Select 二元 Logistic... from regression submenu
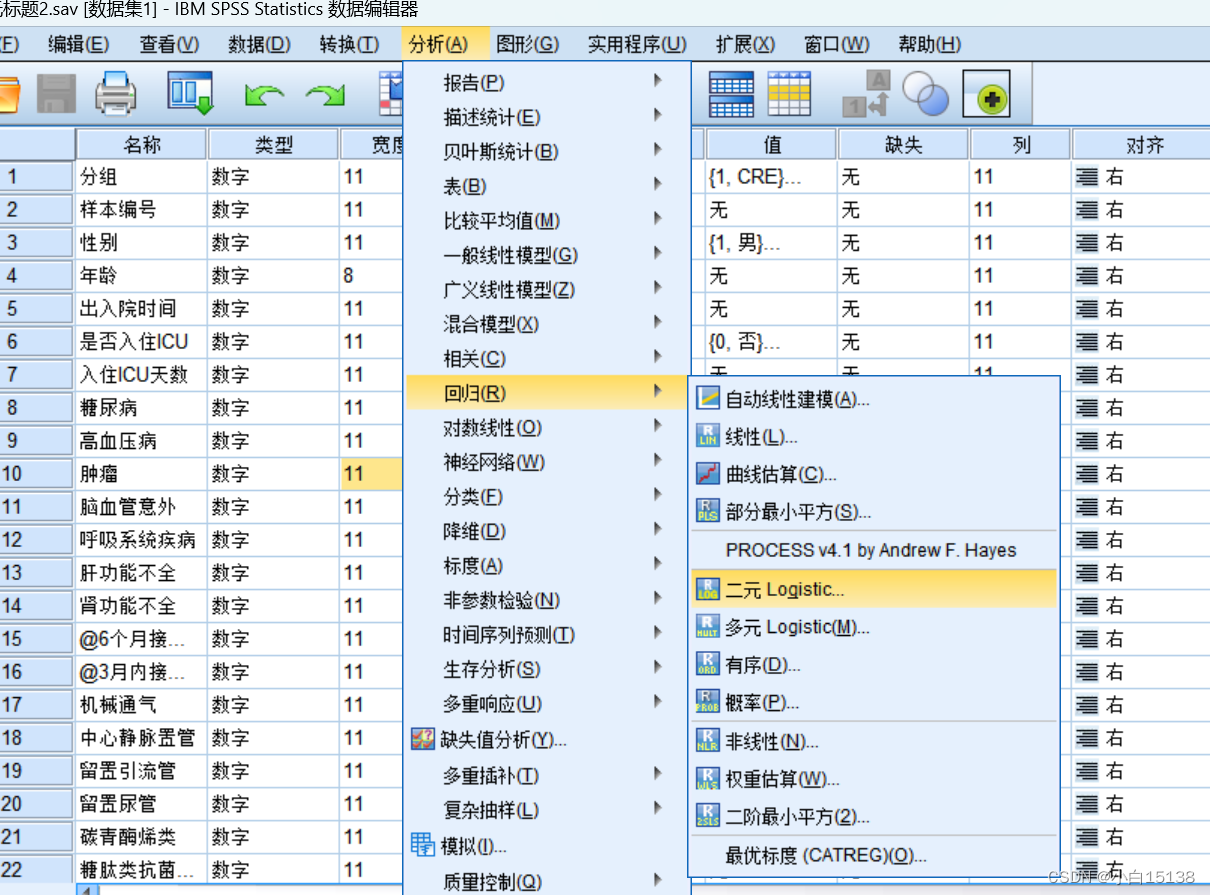 click(x=874, y=589)
